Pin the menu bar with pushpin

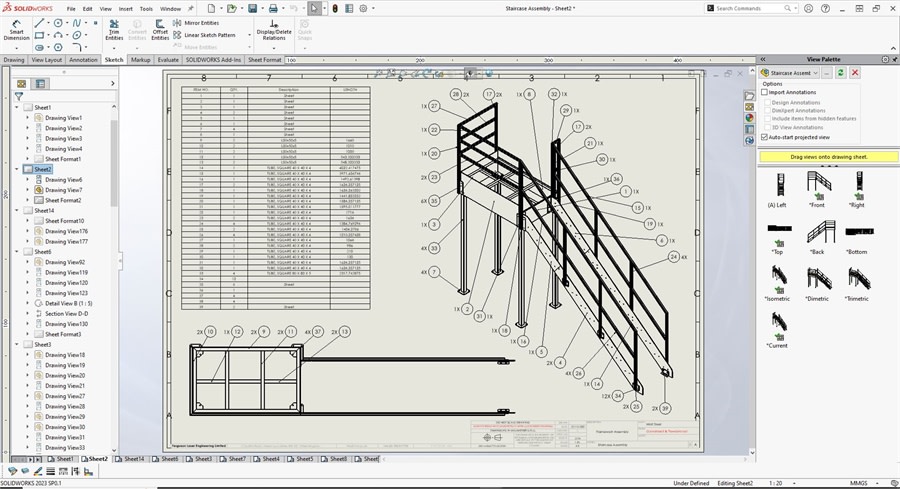tap(191, 8)
